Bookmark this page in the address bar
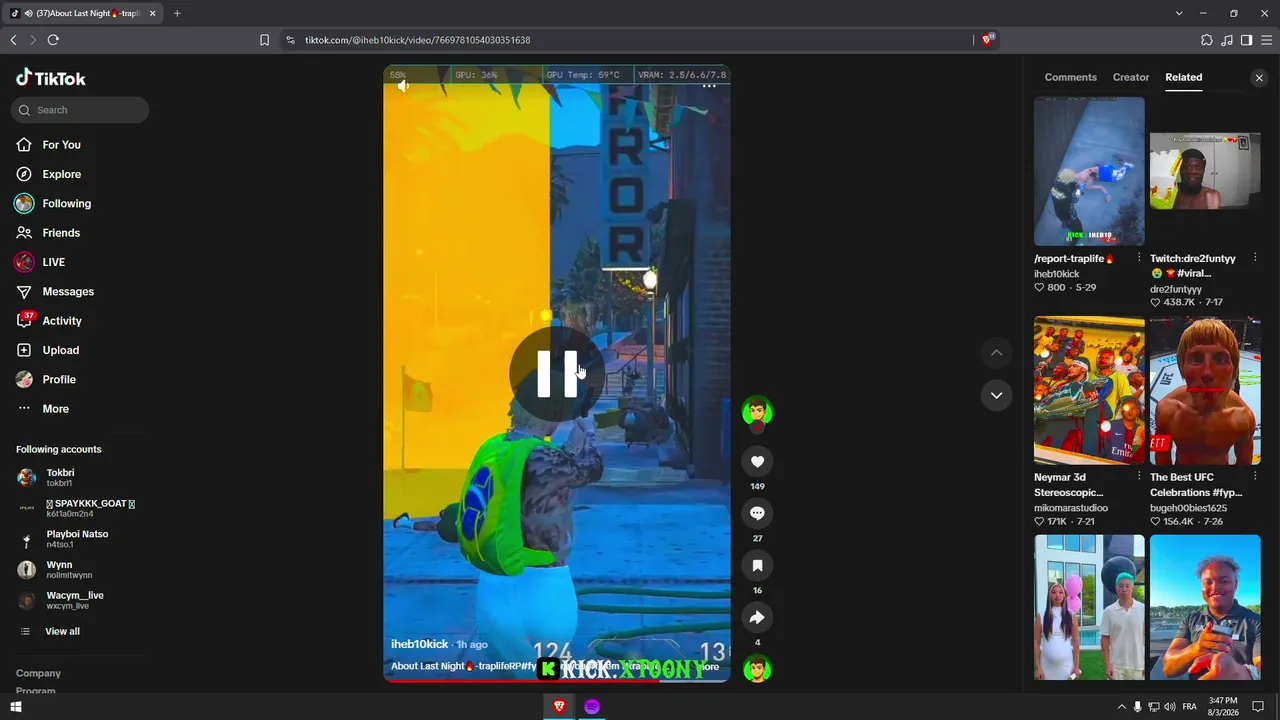 coord(264,40)
